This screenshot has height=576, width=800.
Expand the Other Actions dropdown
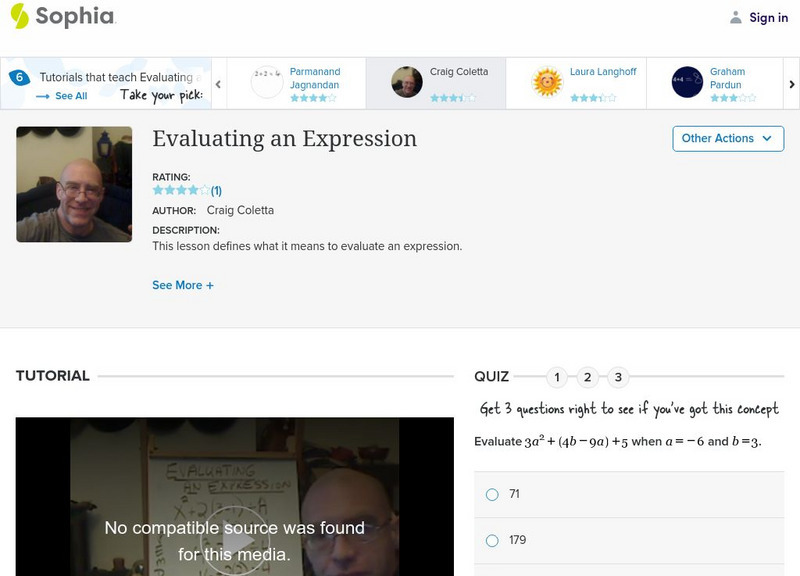728,139
